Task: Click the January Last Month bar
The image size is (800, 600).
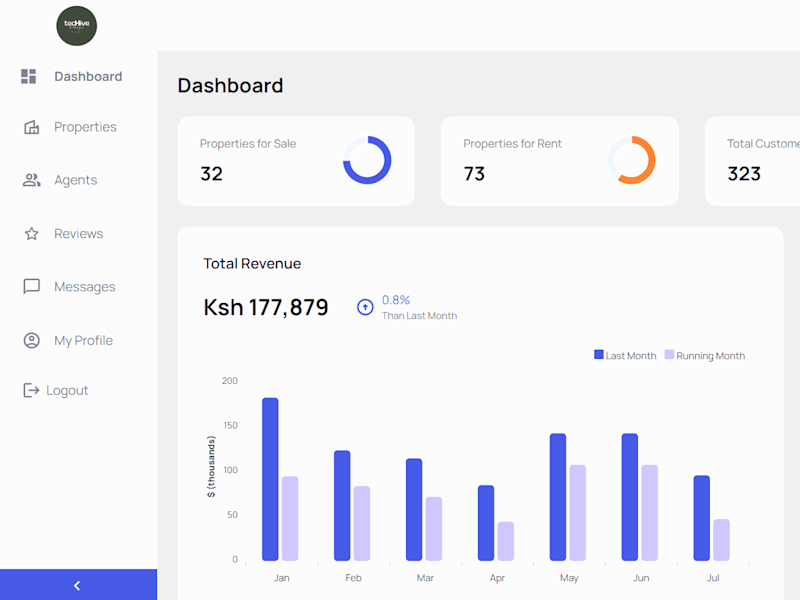Action: (270, 479)
